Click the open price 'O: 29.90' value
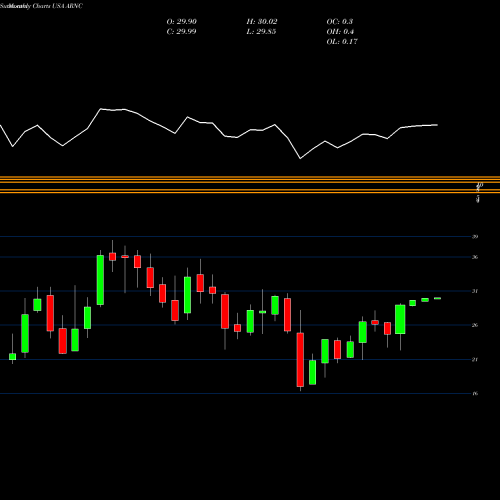The height and width of the screenshot is (500, 500). pos(181,22)
